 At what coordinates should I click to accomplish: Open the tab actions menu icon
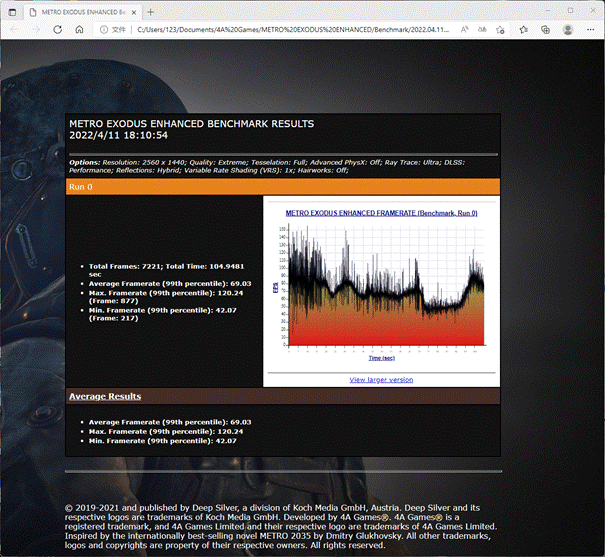13,12
